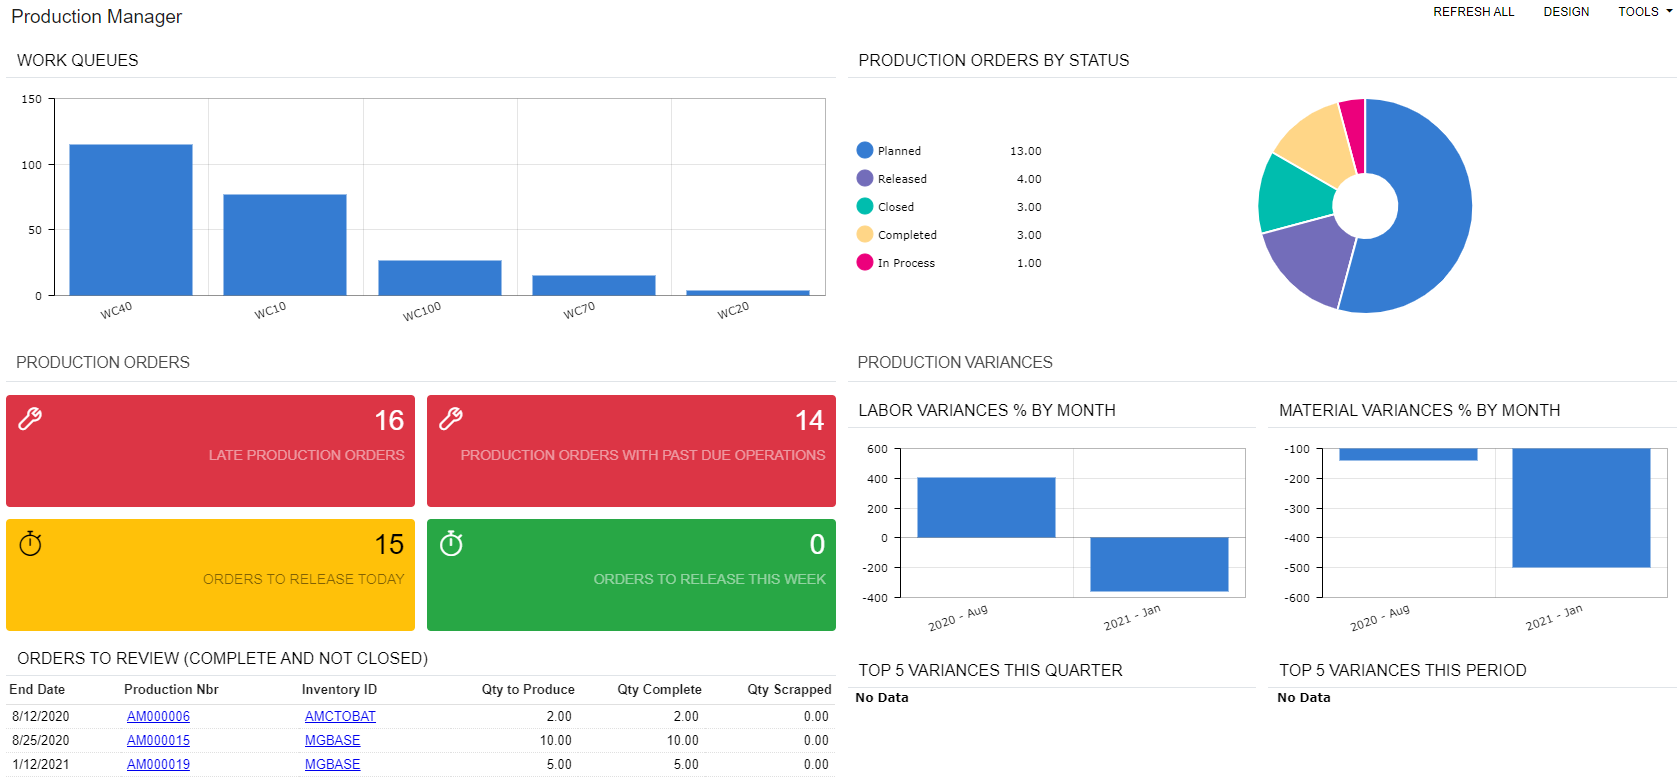Sort by Qty Scrapped column header
The height and width of the screenshot is (784, 1678).
789,689
